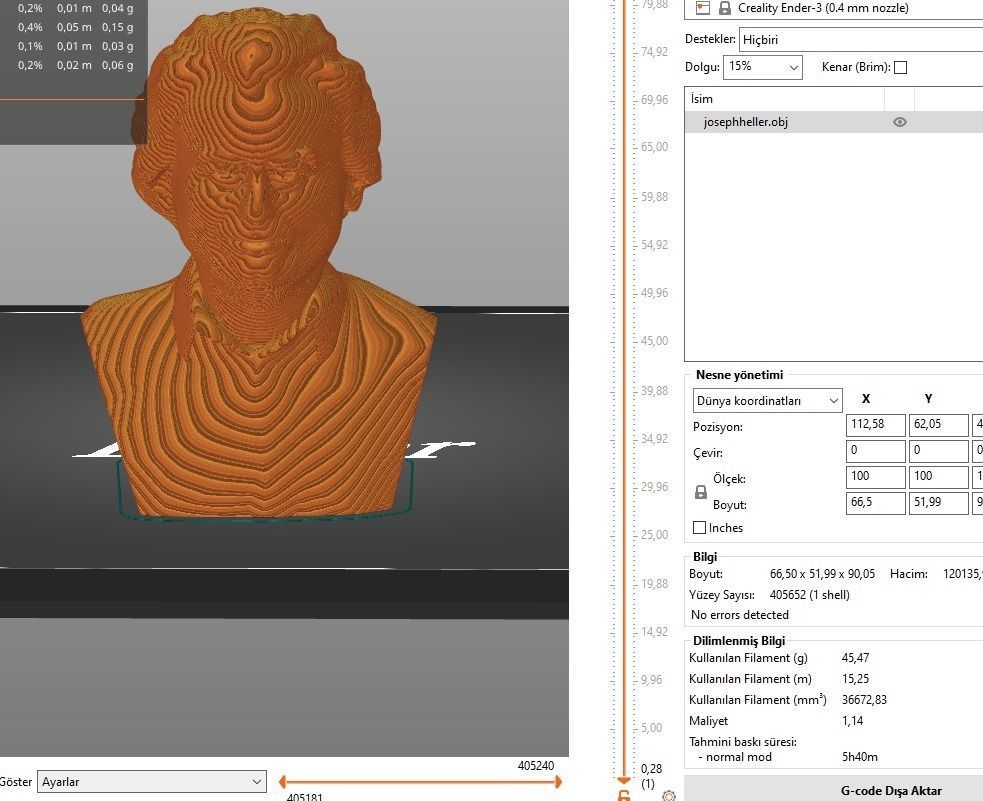Screen dimensions: 983x801
Task: Check the Inches checkbox
Action: (x=700, y=528)
